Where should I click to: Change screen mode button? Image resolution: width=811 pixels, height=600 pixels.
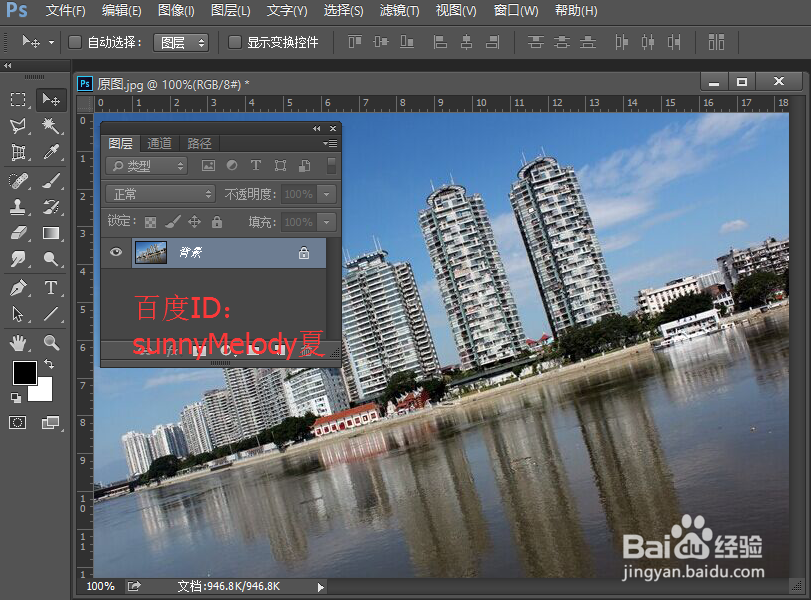tap(50, 423)
